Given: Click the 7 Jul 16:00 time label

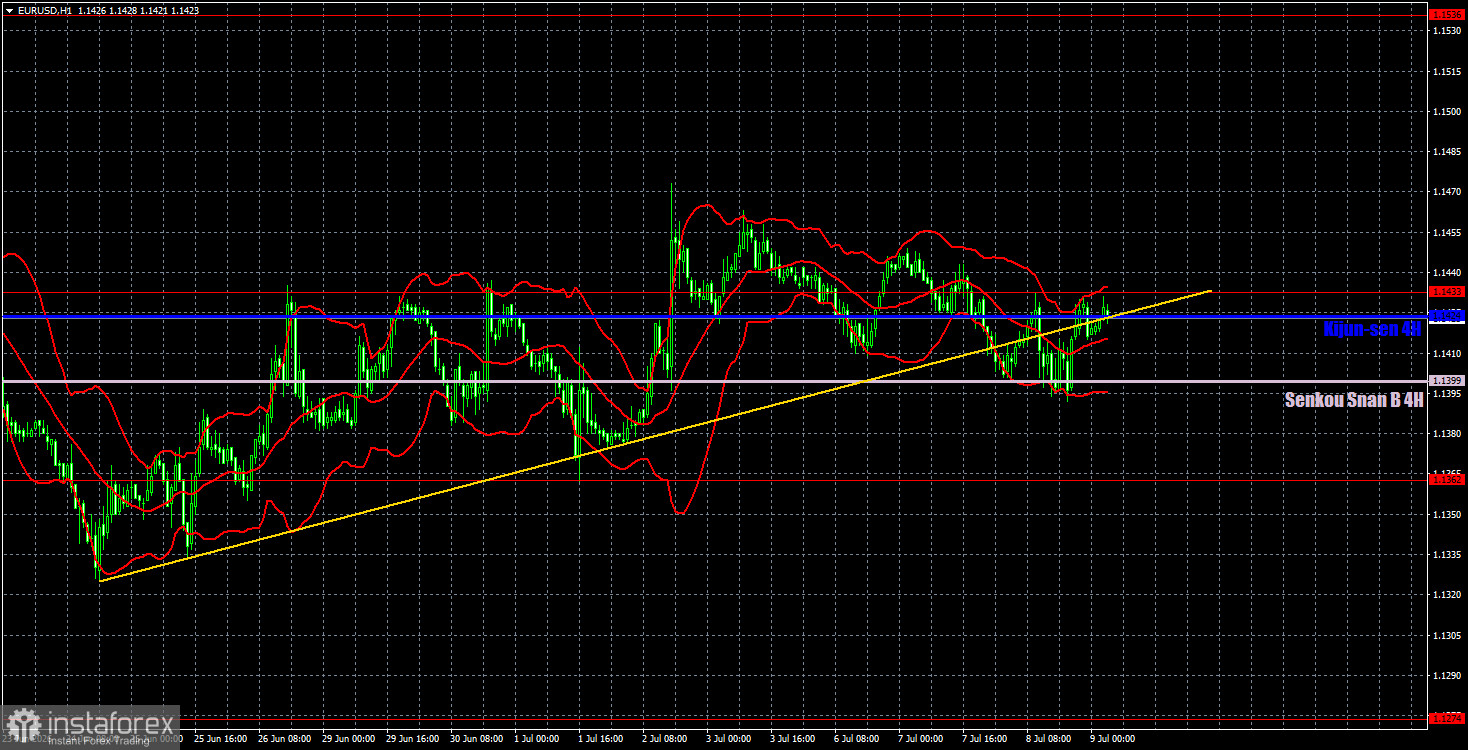Looking at the screenshot, I should point(987,739).
